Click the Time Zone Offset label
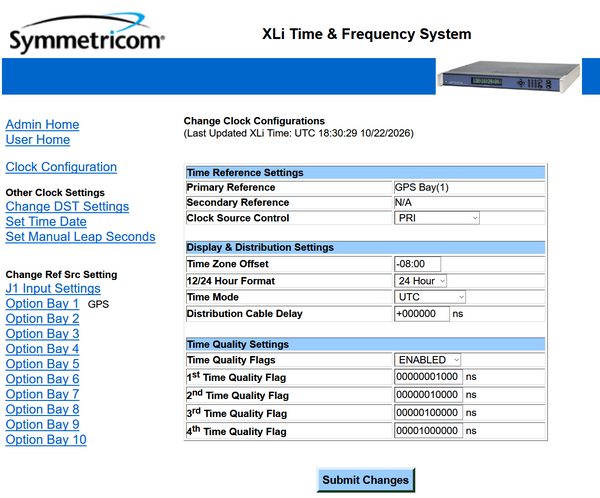This screenshot has height=498, width=600. (228, 264)
